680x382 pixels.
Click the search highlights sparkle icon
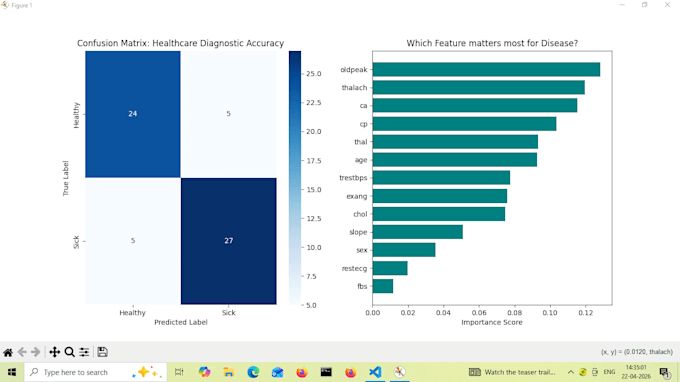click(147, 372)
